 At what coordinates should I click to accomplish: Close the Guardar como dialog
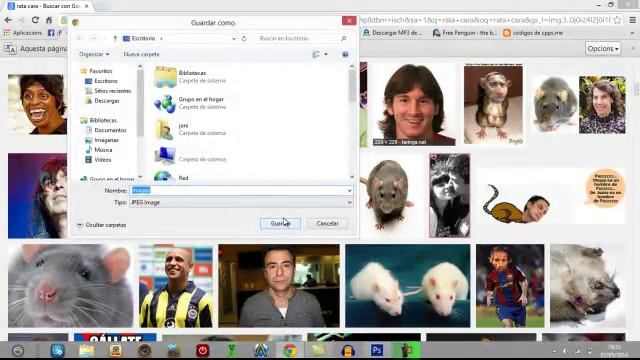[349, 21]
